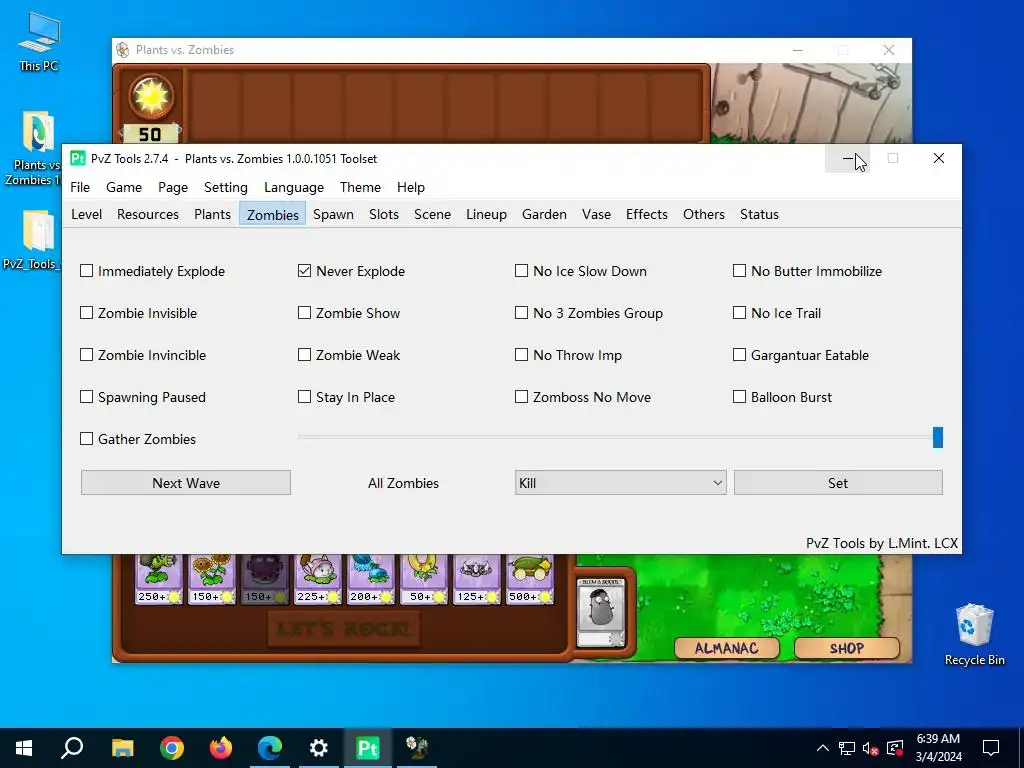1024x768 pixels.
Task: Enable Immediately Explode
Action: coord(86,271)
